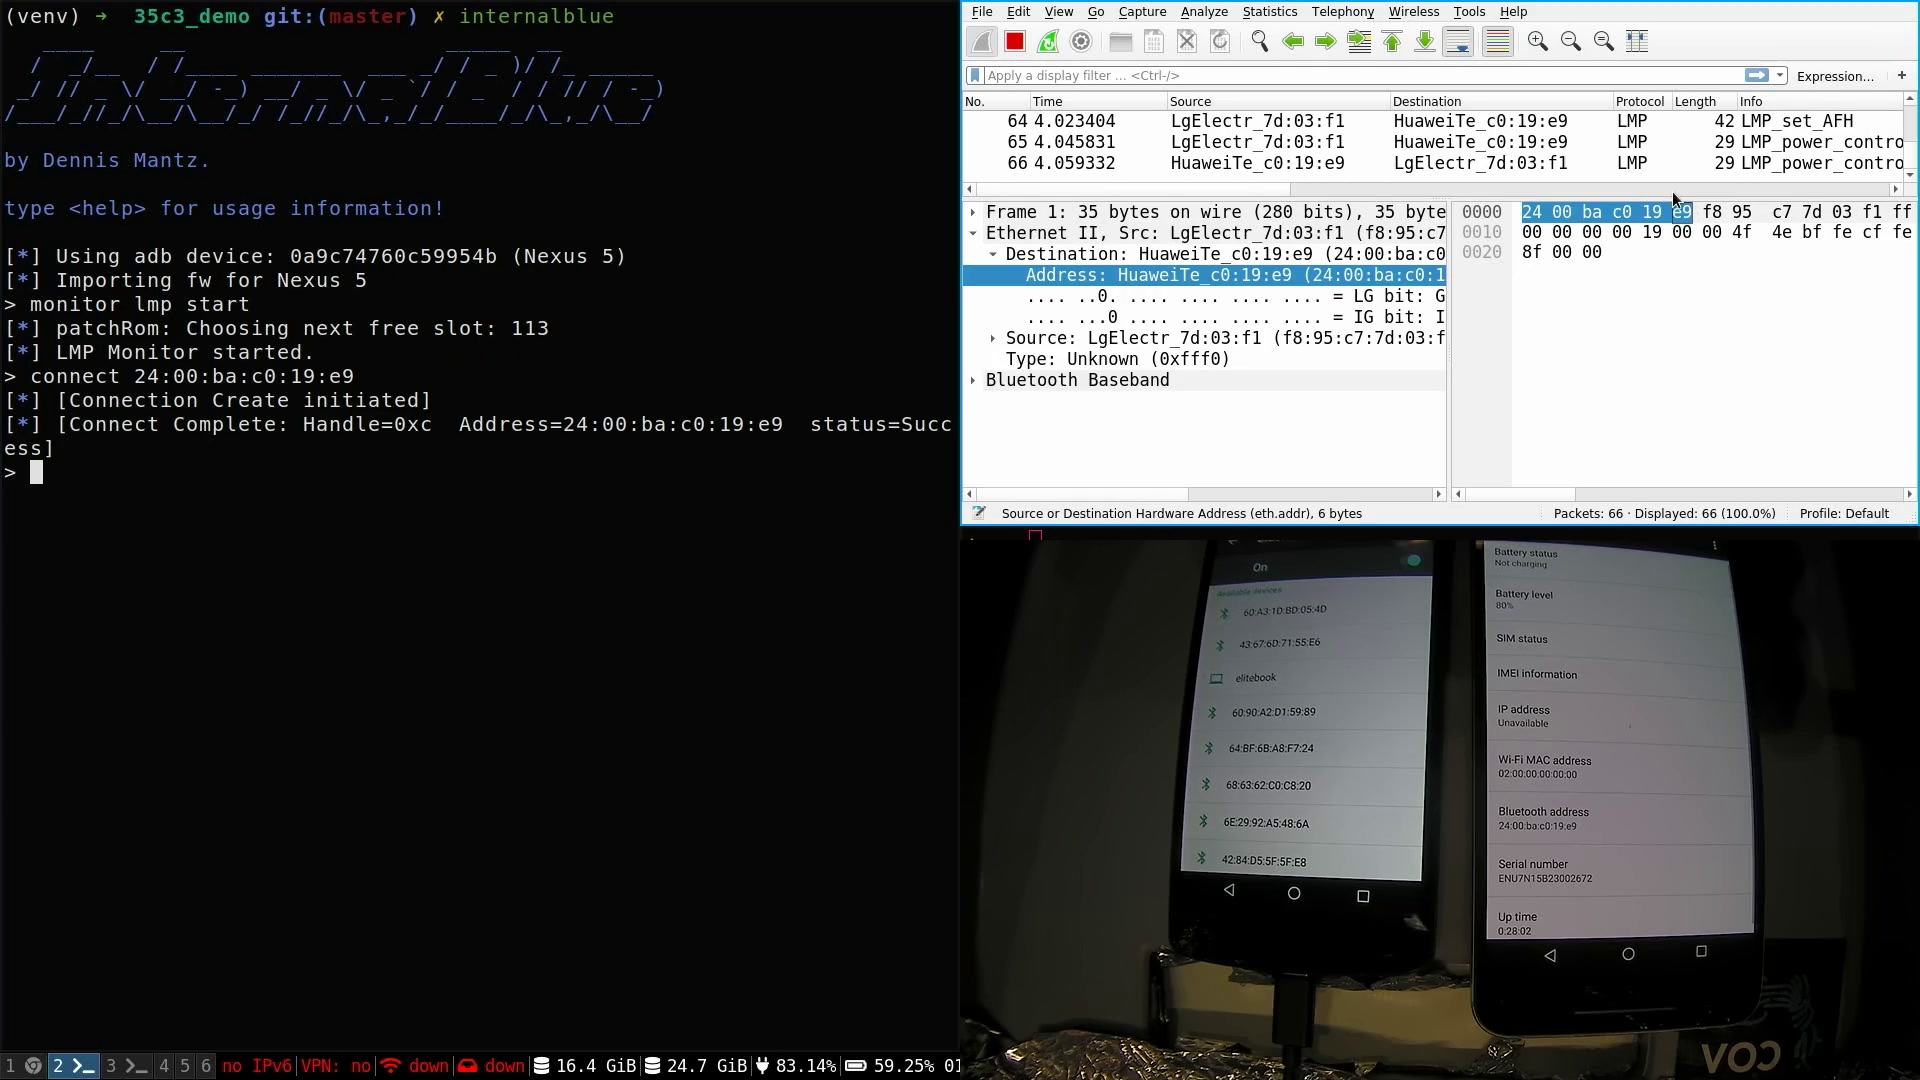The width and height of the screenshot is (1920, 1080).
Task: Expand the Ethernet II source entry
Action: click(x=994, y=338)
